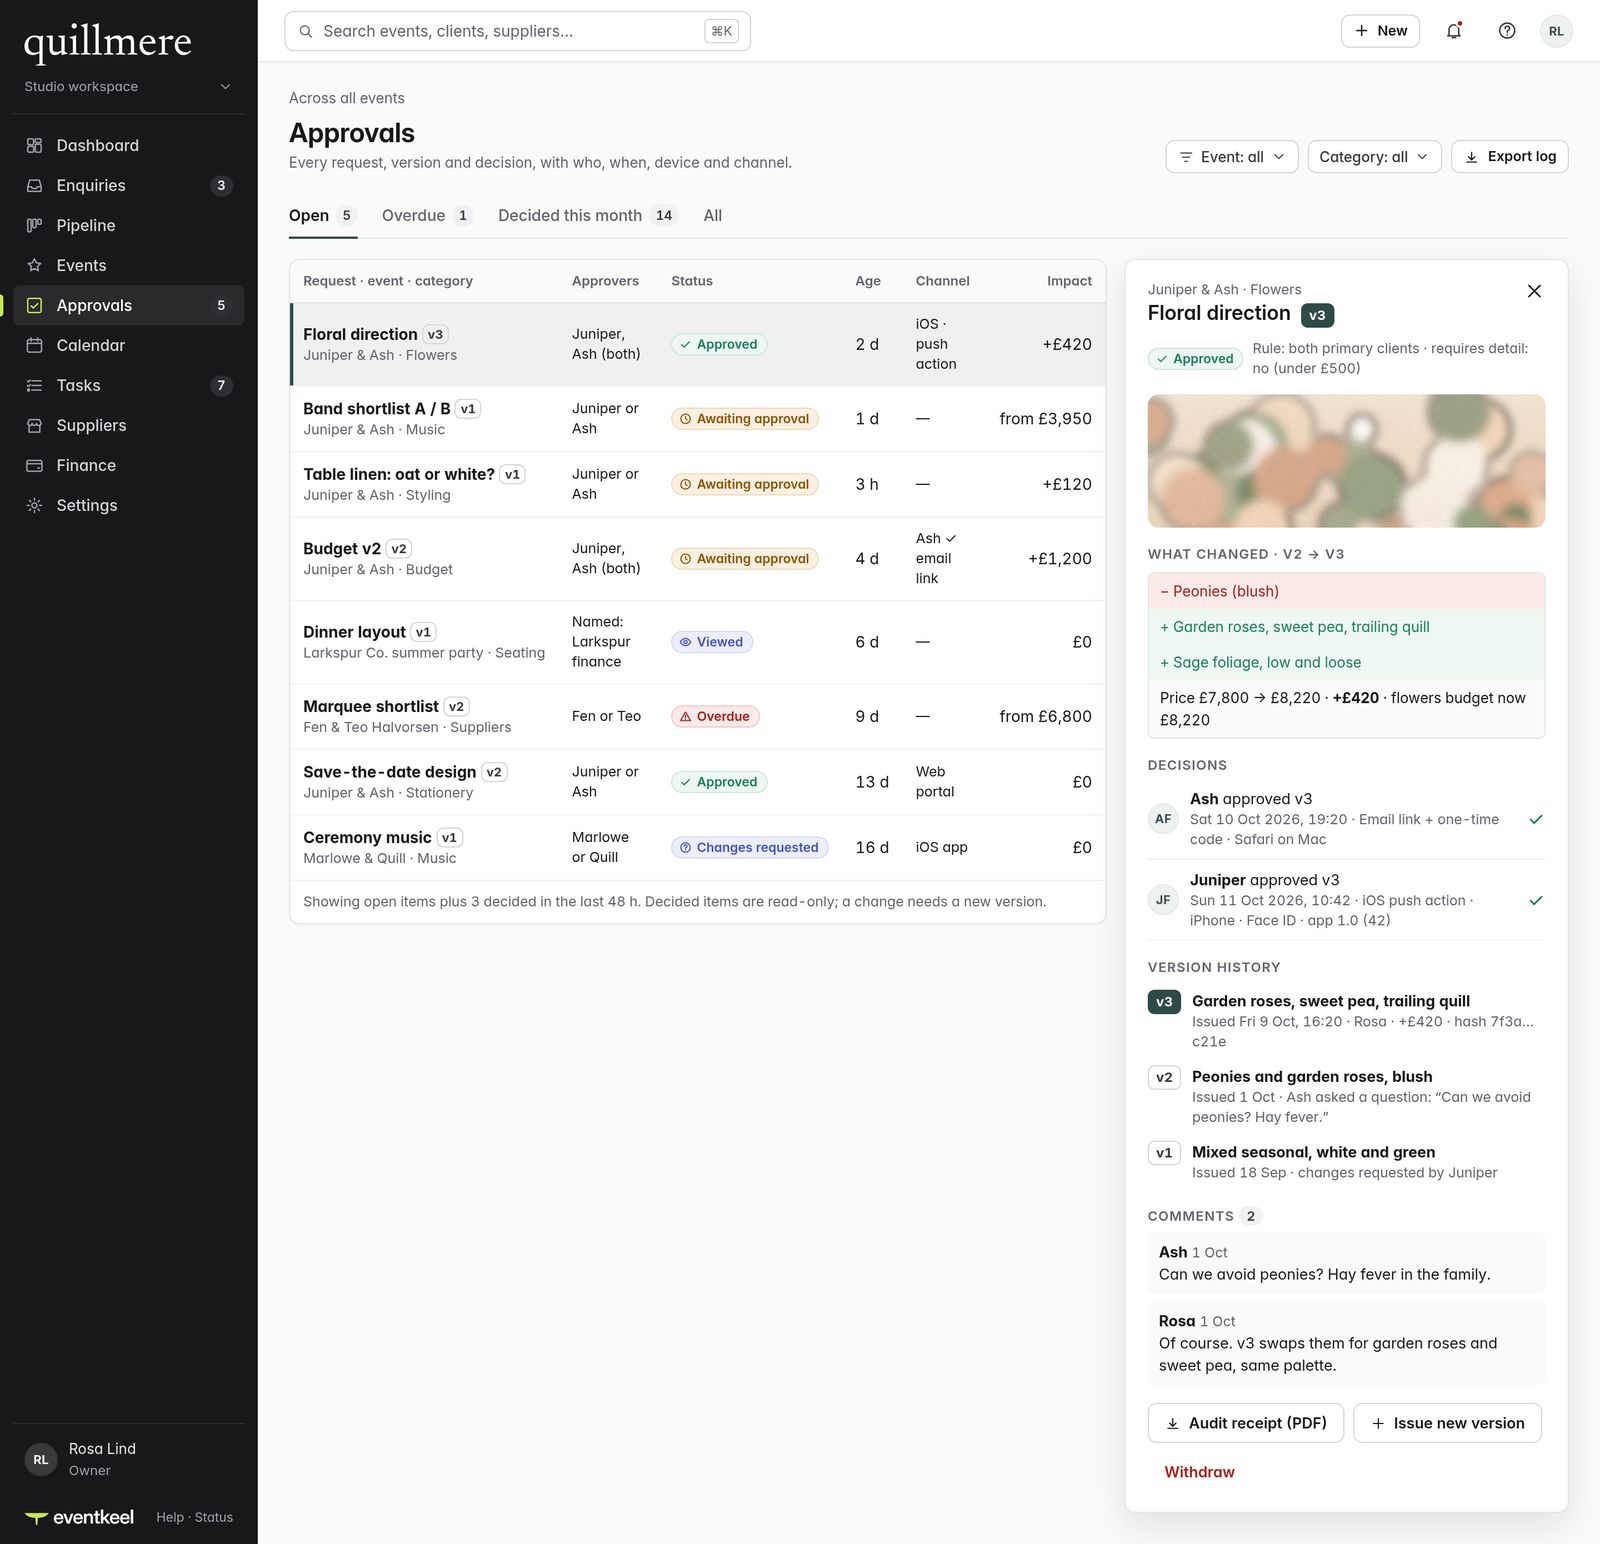
Task: Select v1 Mixed seasonal version entry
Action: click(x=1346, y=1162)
